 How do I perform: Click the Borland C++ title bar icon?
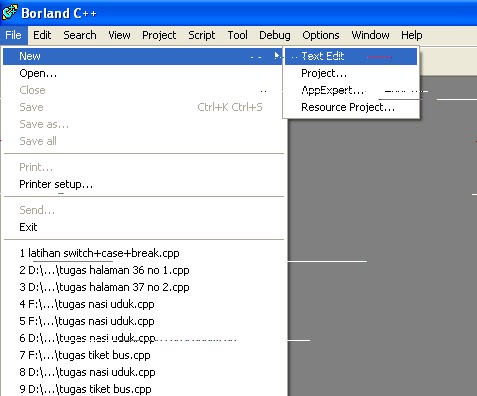(x=9, y=12)
